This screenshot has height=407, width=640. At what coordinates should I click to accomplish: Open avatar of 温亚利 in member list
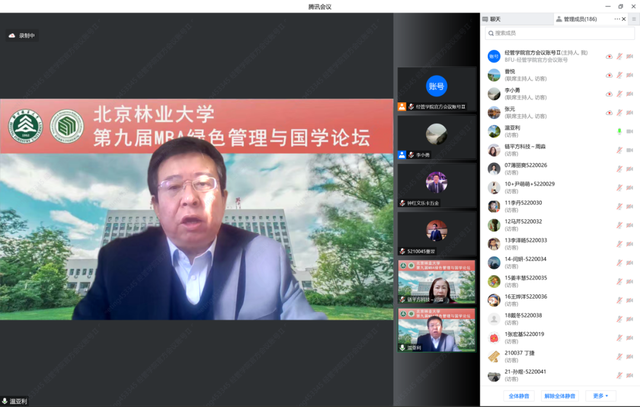click(494, 132)
